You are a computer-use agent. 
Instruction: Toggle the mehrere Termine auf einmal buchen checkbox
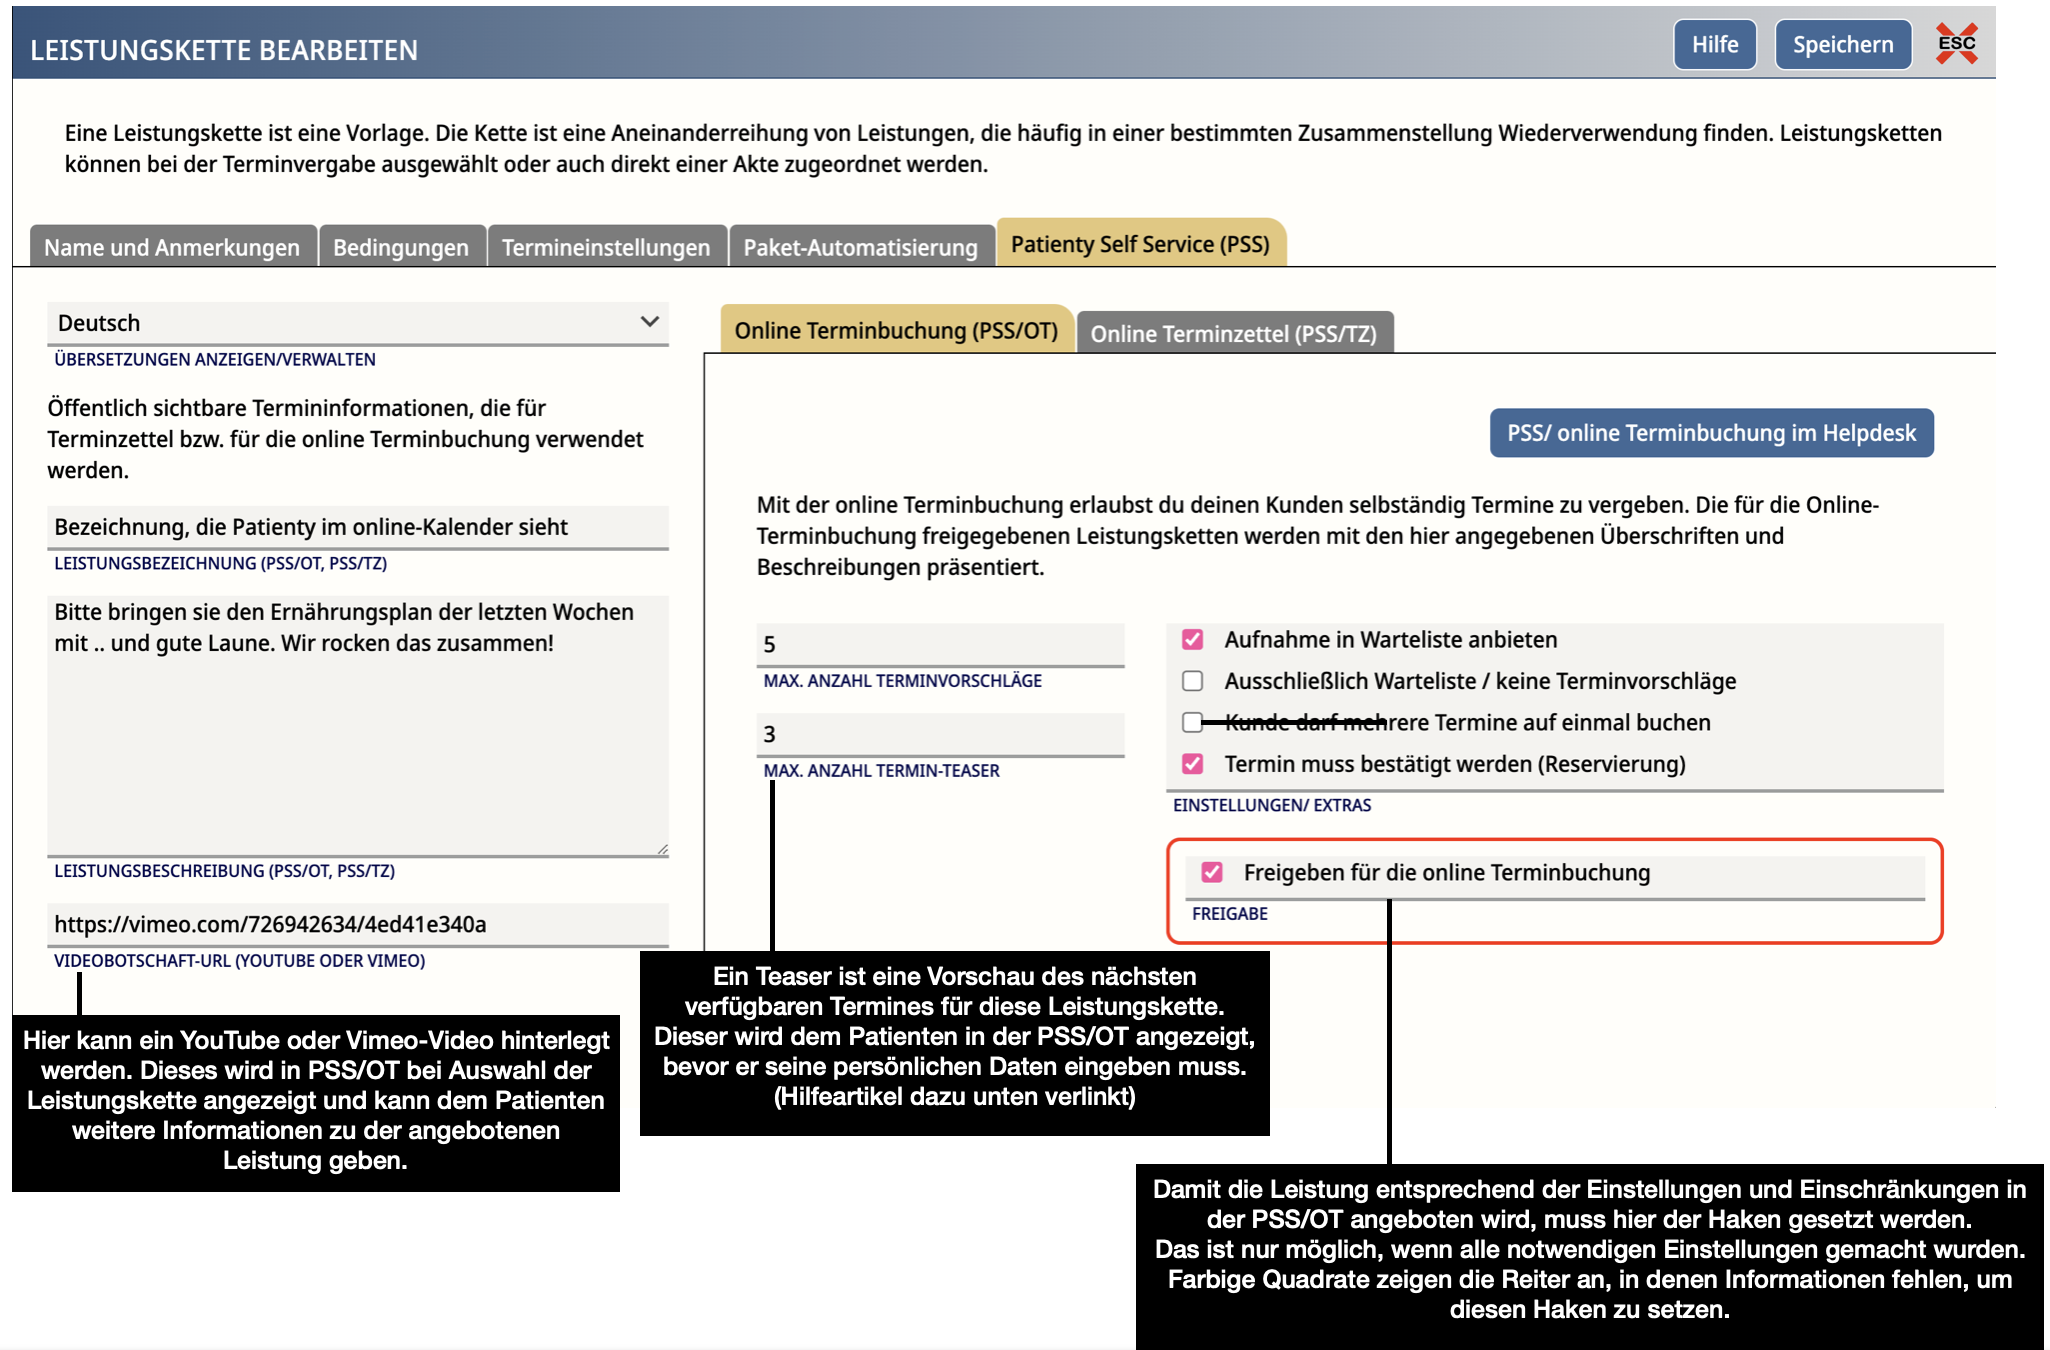[x=1192, y=722]
